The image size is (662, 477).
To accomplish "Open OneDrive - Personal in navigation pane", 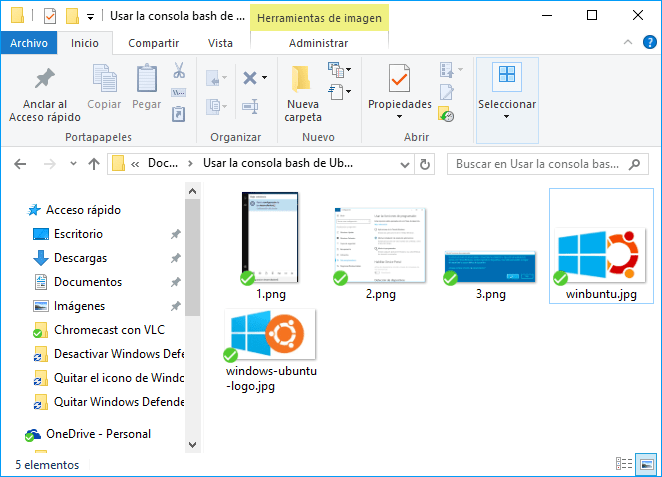I will [98, 434].
